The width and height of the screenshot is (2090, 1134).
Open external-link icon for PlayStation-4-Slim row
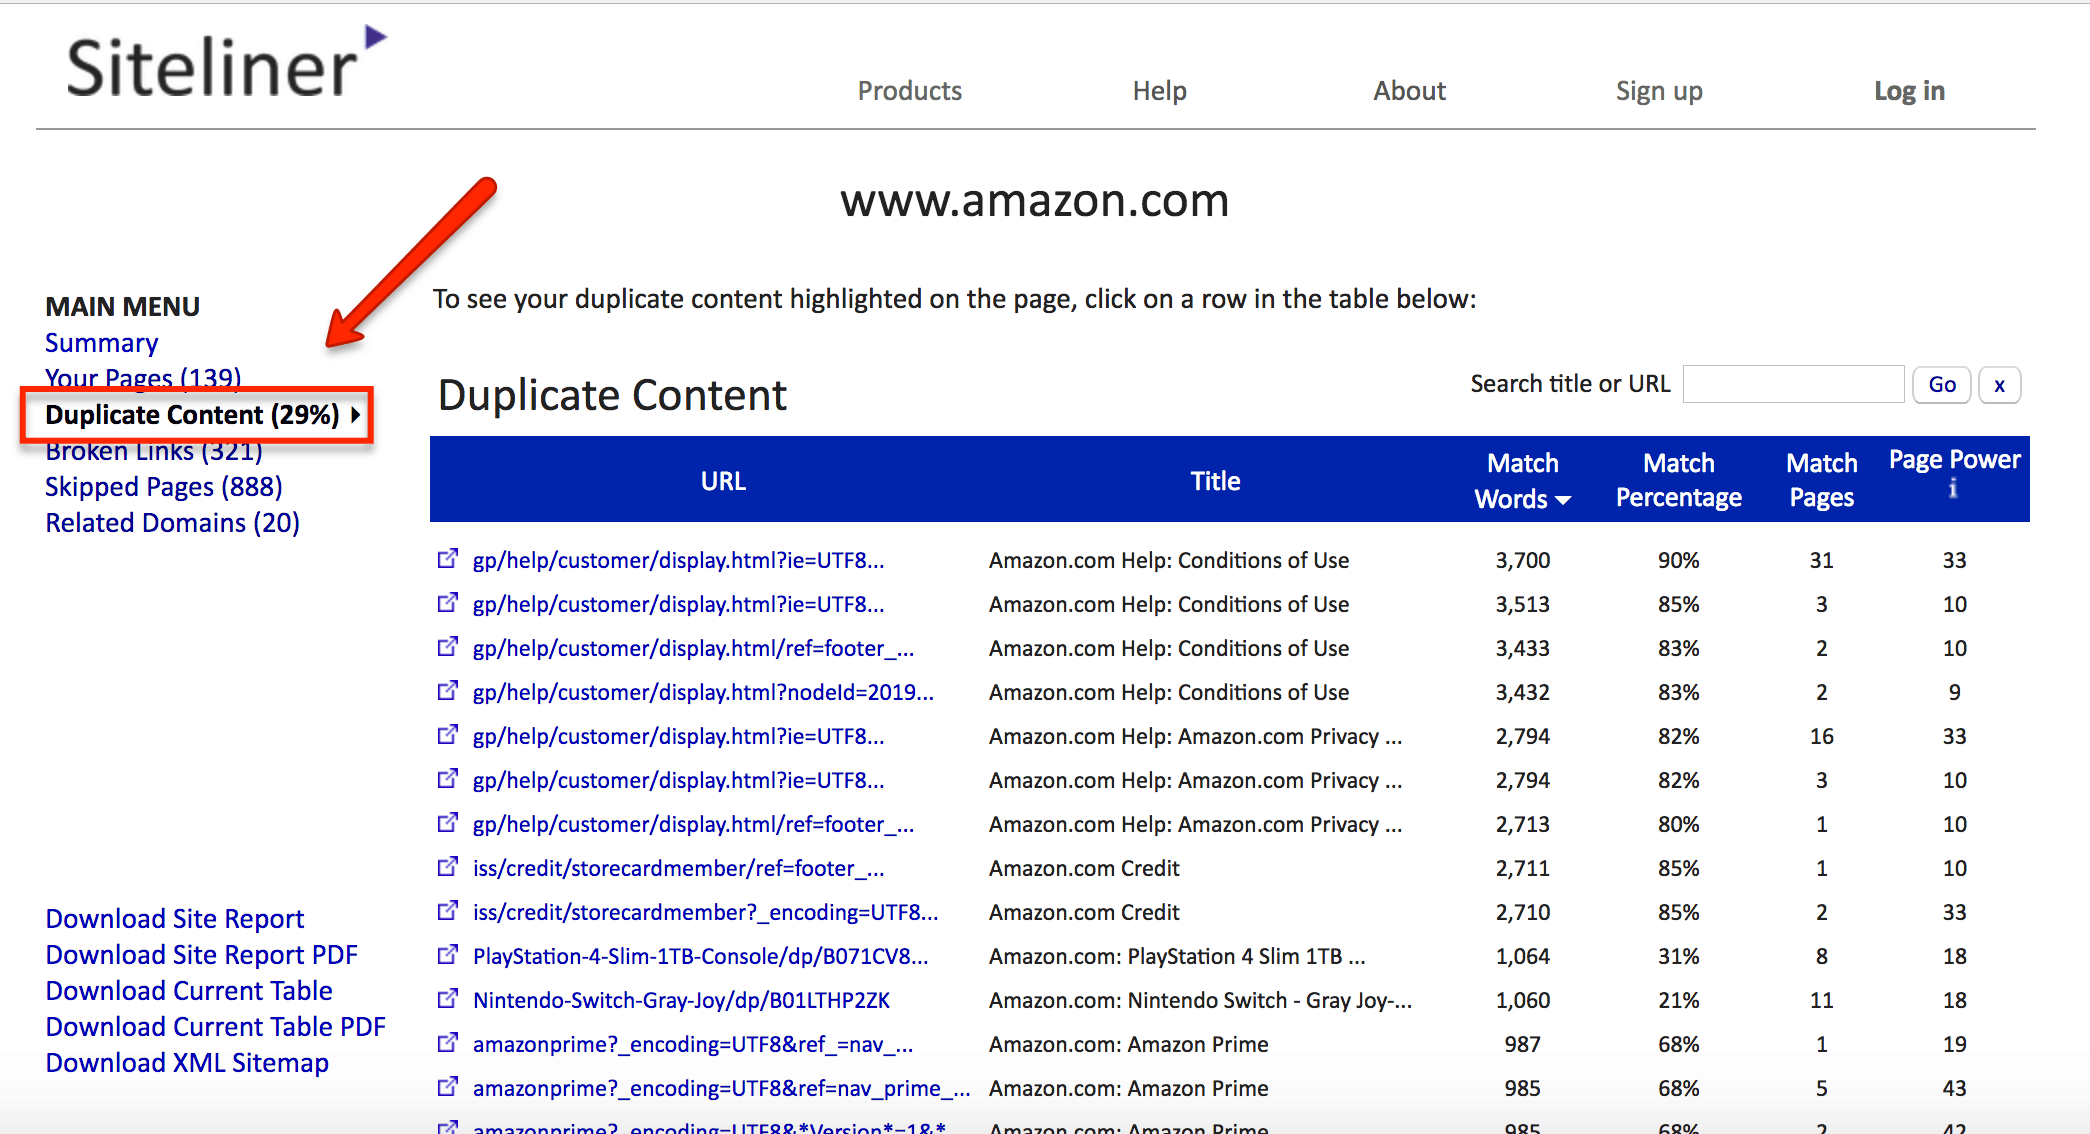click(448, 955)
